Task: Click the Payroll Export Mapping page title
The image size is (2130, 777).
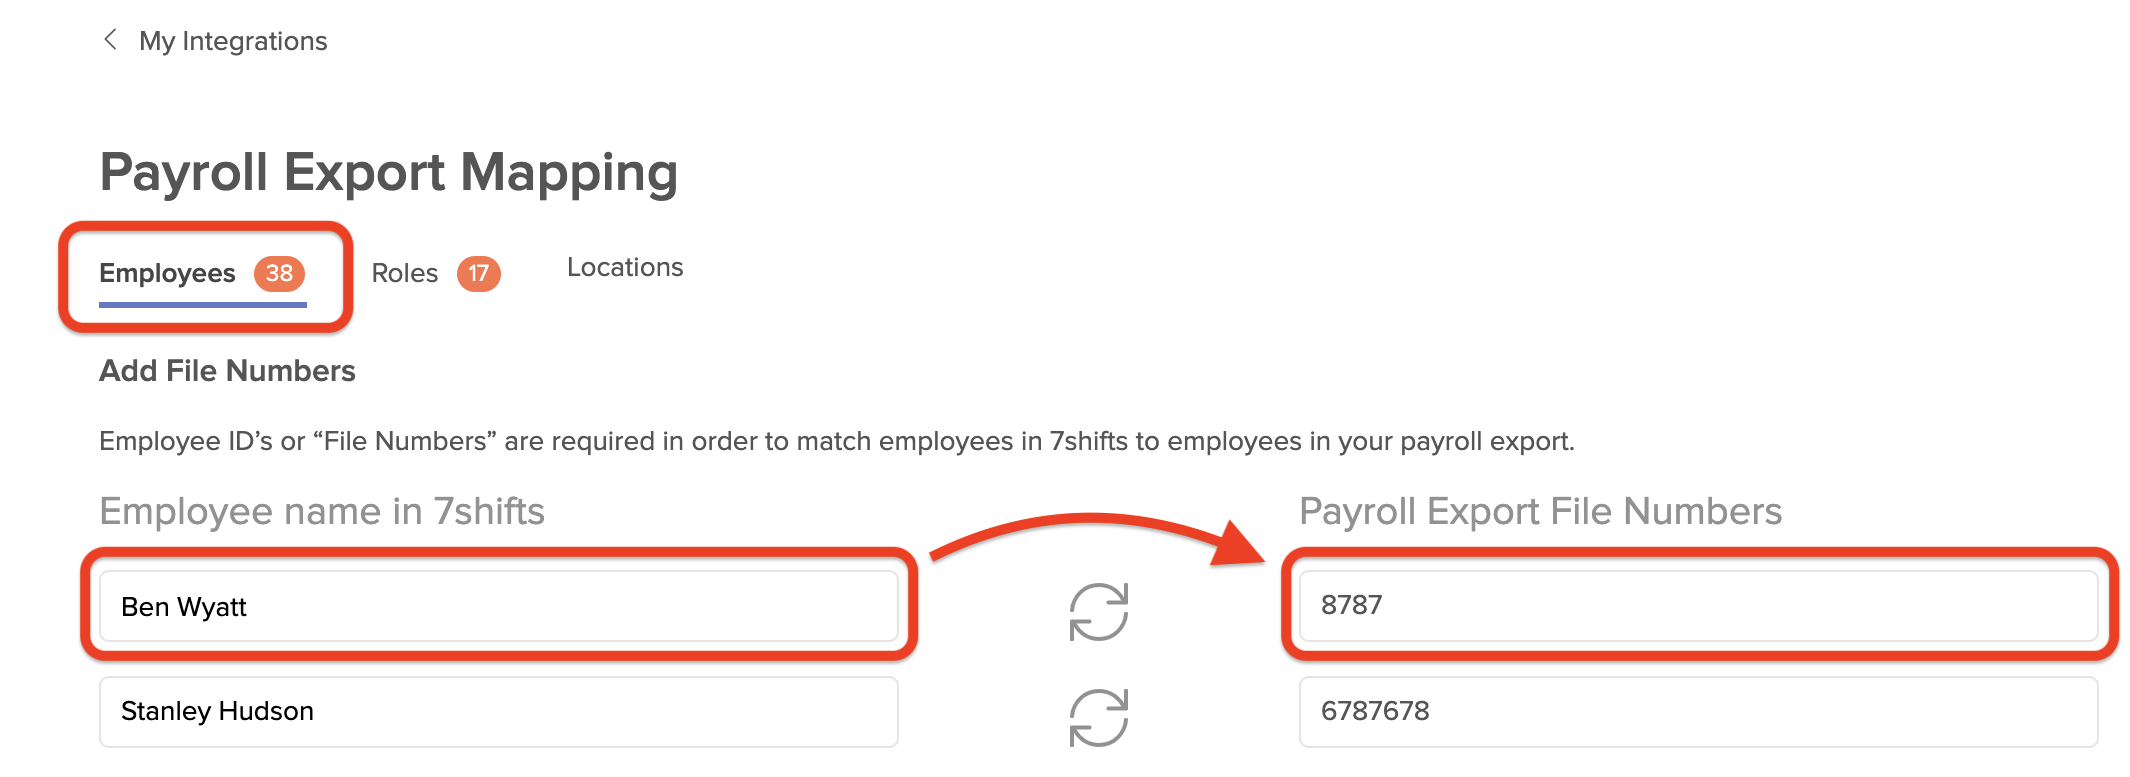Action: click(x=389, y=172)
